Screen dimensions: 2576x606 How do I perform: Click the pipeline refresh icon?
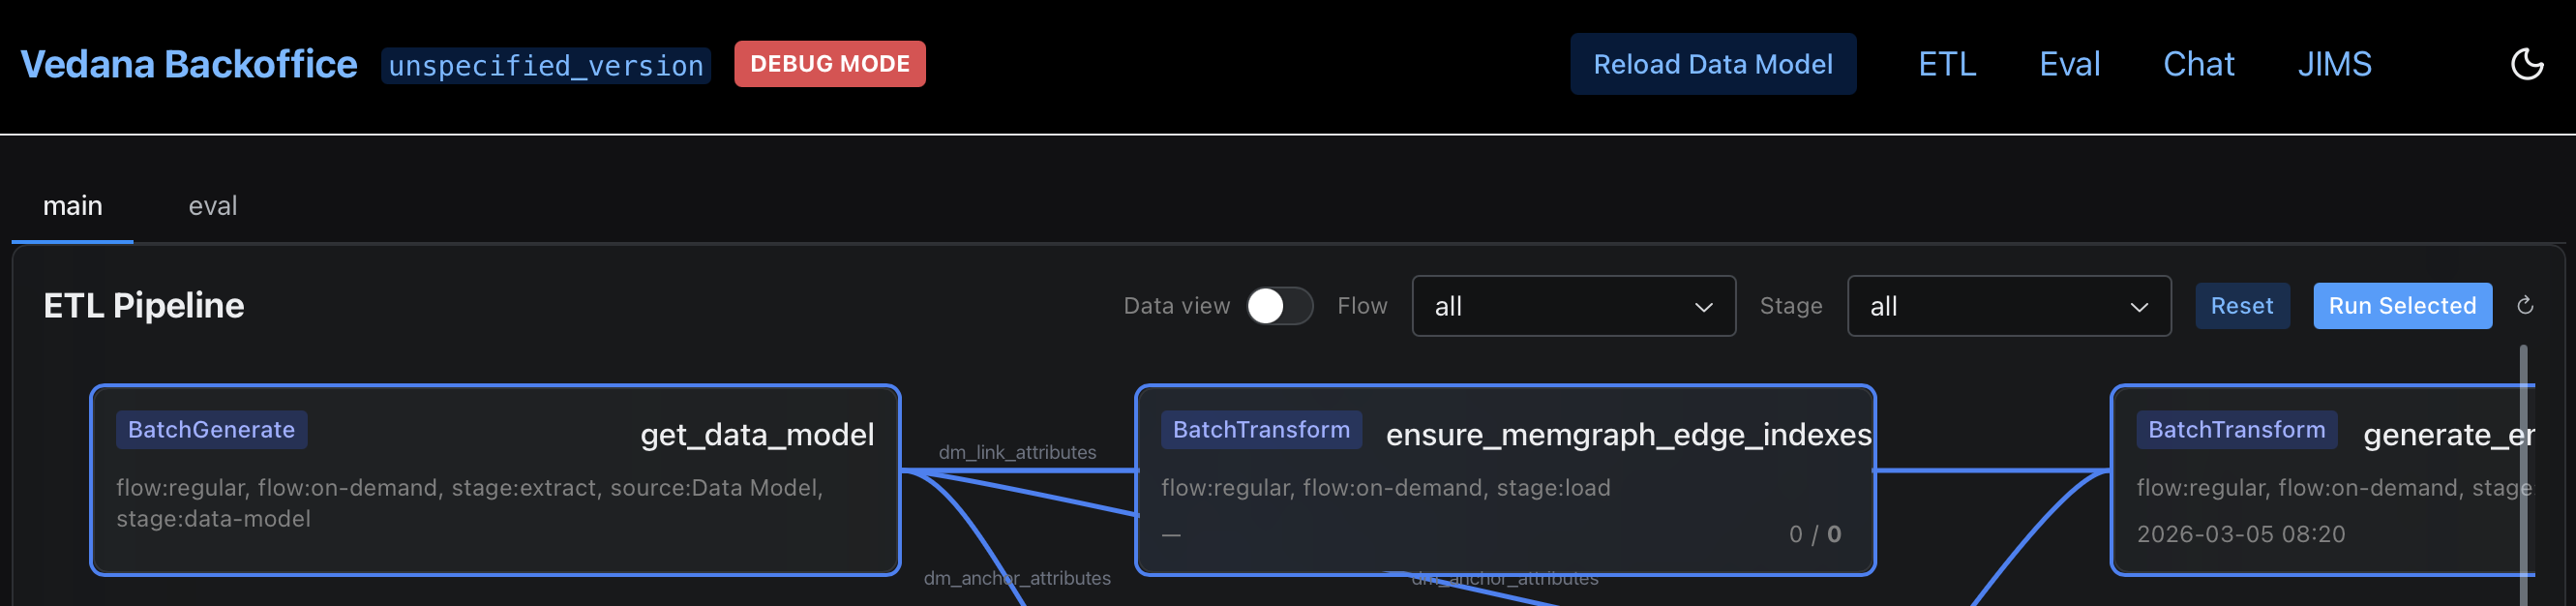point(2525,306)
